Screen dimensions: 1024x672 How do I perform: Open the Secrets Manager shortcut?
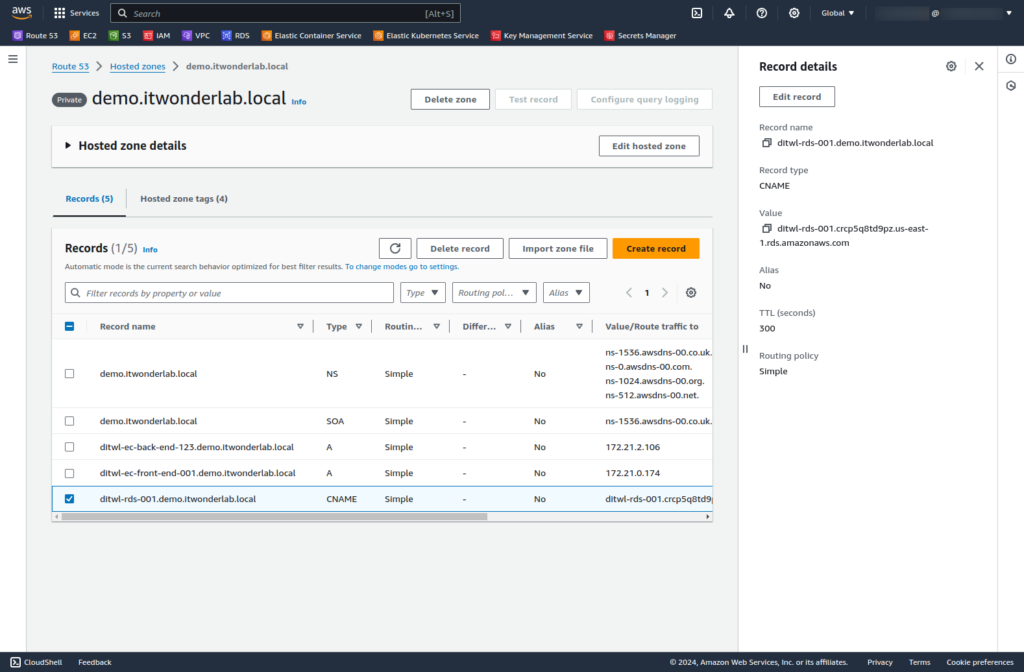[640, 36]
